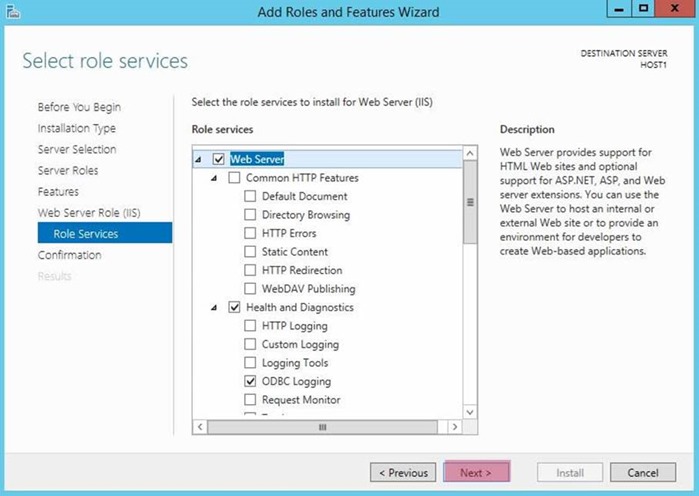Collapse the Web Server tree node

pos(198,159)
